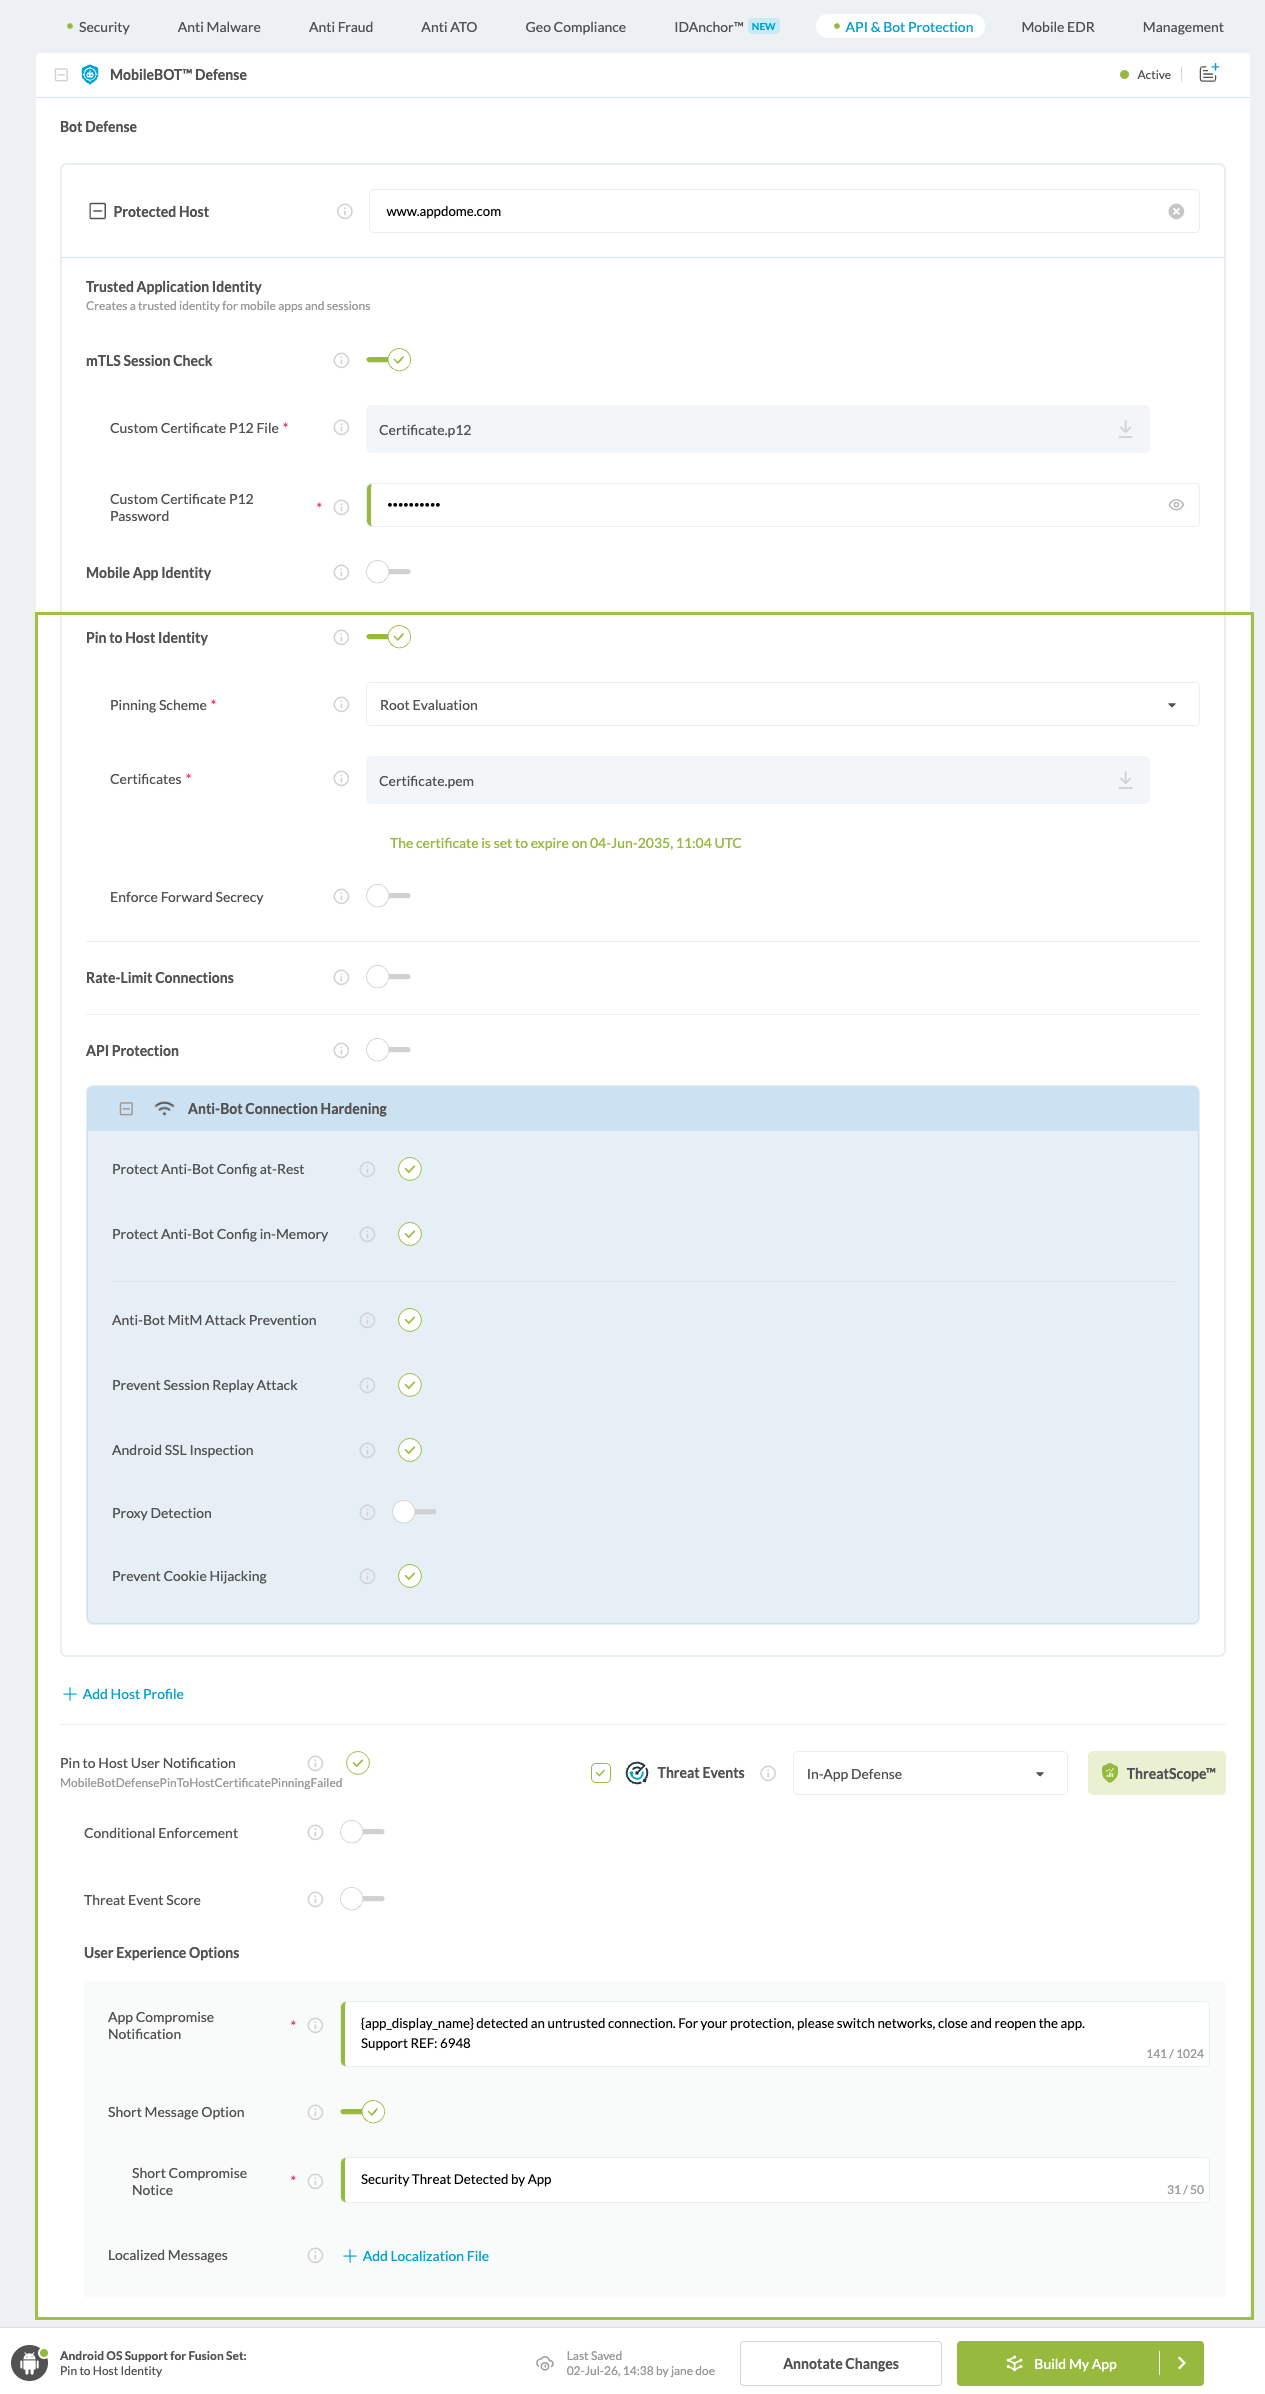Disable the Short Message Option toggle

pyautogui.click(x=363, y=2112)
